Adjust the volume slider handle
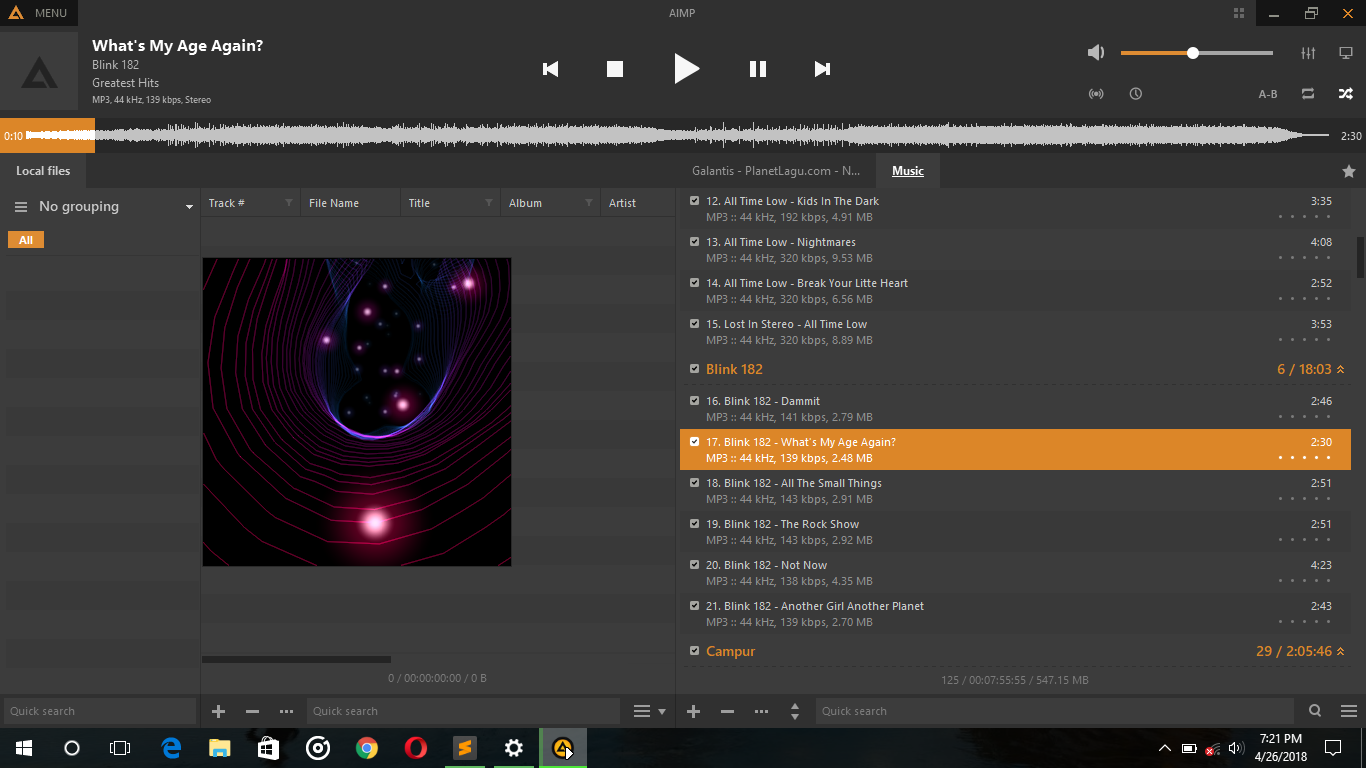The height and width of the screenshot is (768, 1366). (x=1193, y=53)
